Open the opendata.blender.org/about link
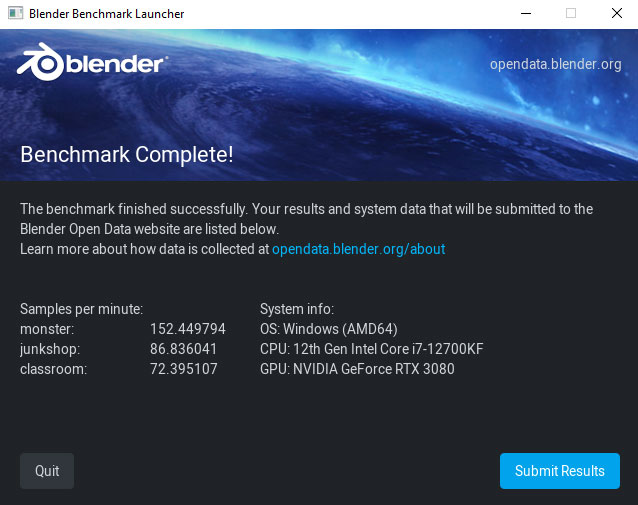The width and height of the screenshot is (638, 505). 358,249
